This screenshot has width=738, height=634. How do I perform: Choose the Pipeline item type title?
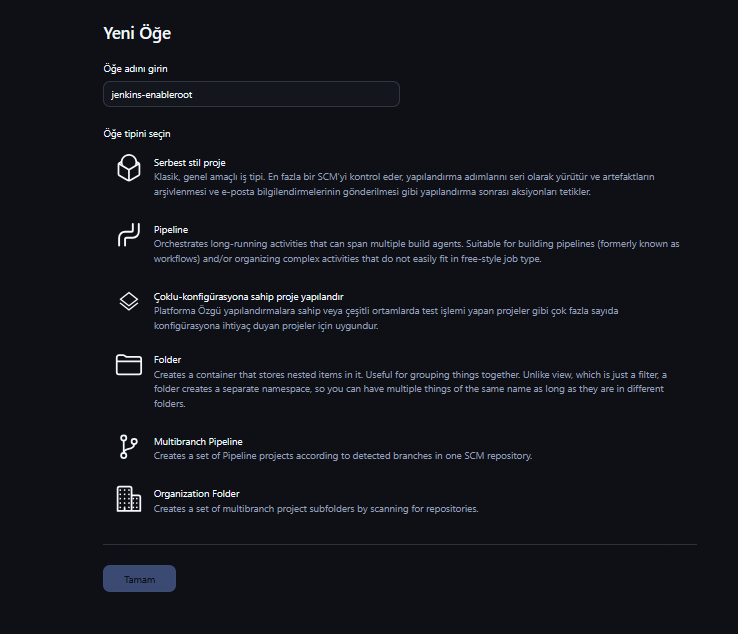click(170, 230)
